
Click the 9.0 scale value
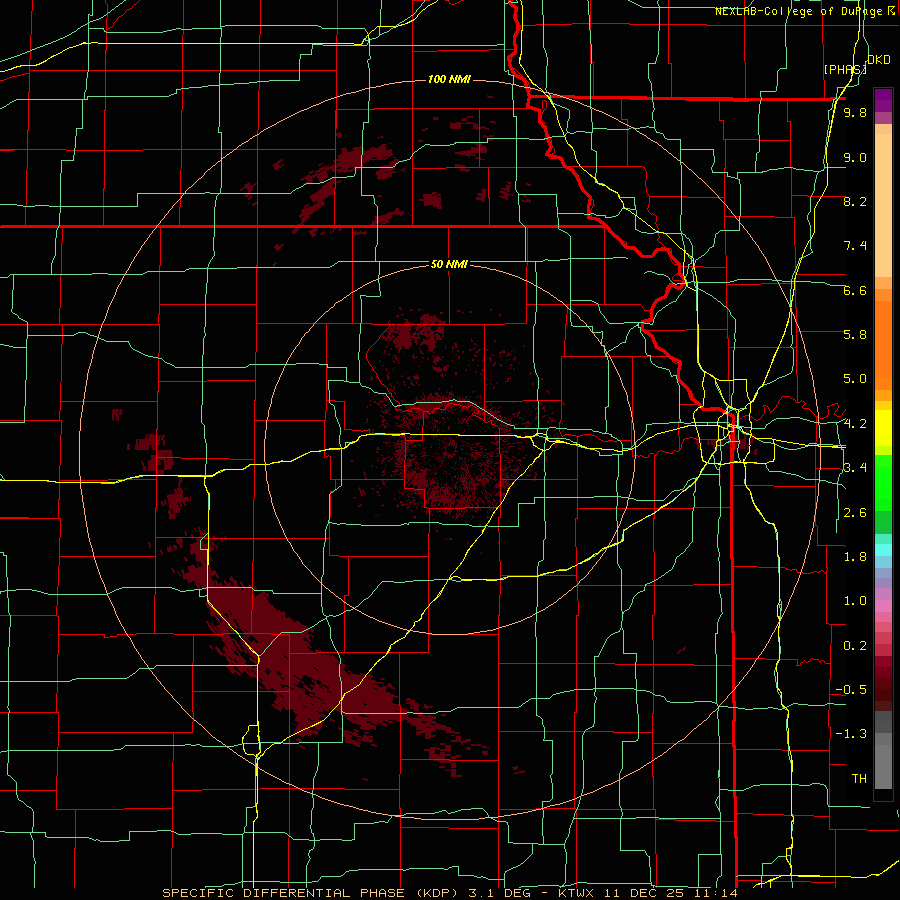coord(855,157)
